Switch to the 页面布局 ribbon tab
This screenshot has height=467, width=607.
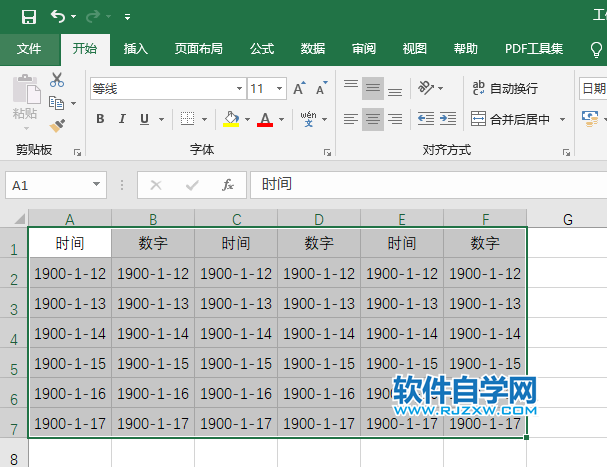tap(199, 49)
